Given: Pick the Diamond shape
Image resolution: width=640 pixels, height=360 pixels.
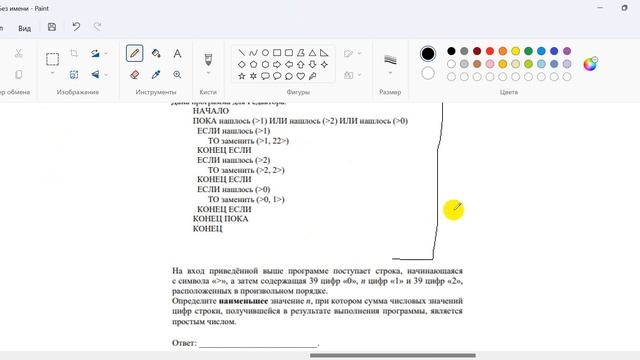Looking at the screenshot, I should [242, 64].
